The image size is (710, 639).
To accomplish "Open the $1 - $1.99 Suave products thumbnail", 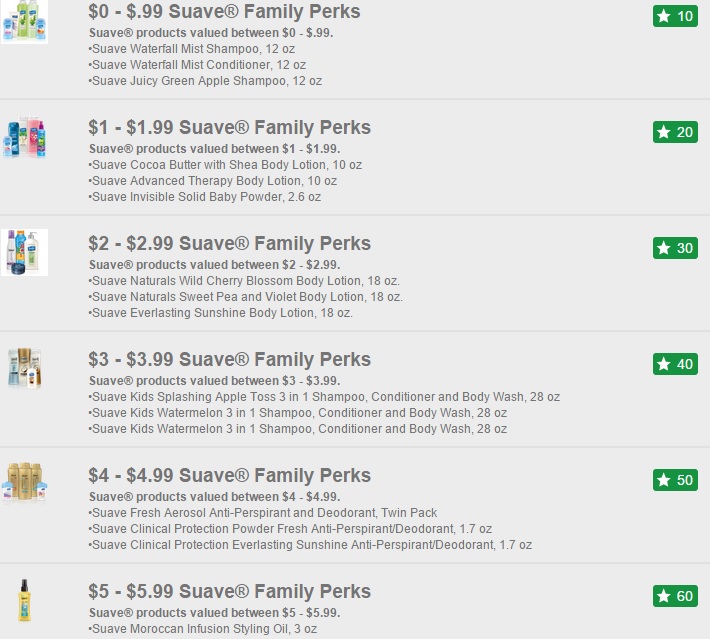I will (x=24, y=137).
